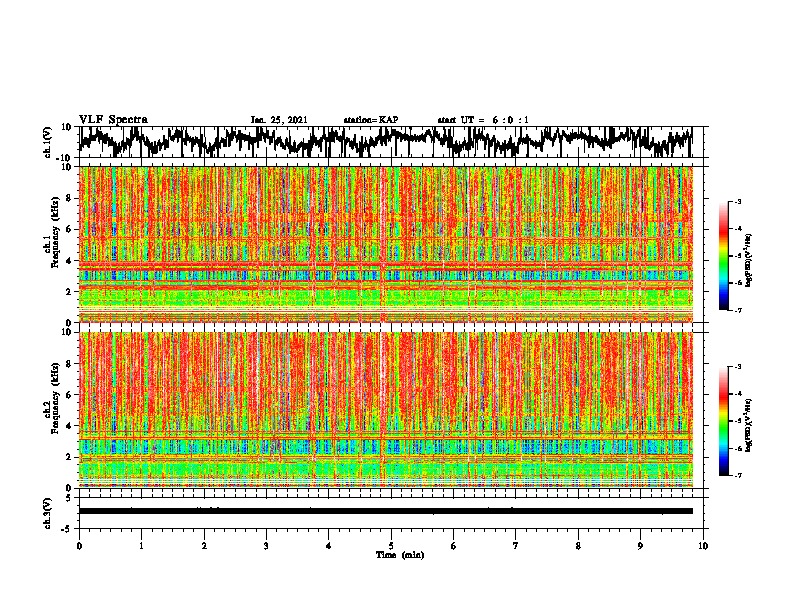Click the ch.1 spectrogram color scale bar
Viewport: 792px width, 612px height.
pyautogui.click(x=724, y=256)
